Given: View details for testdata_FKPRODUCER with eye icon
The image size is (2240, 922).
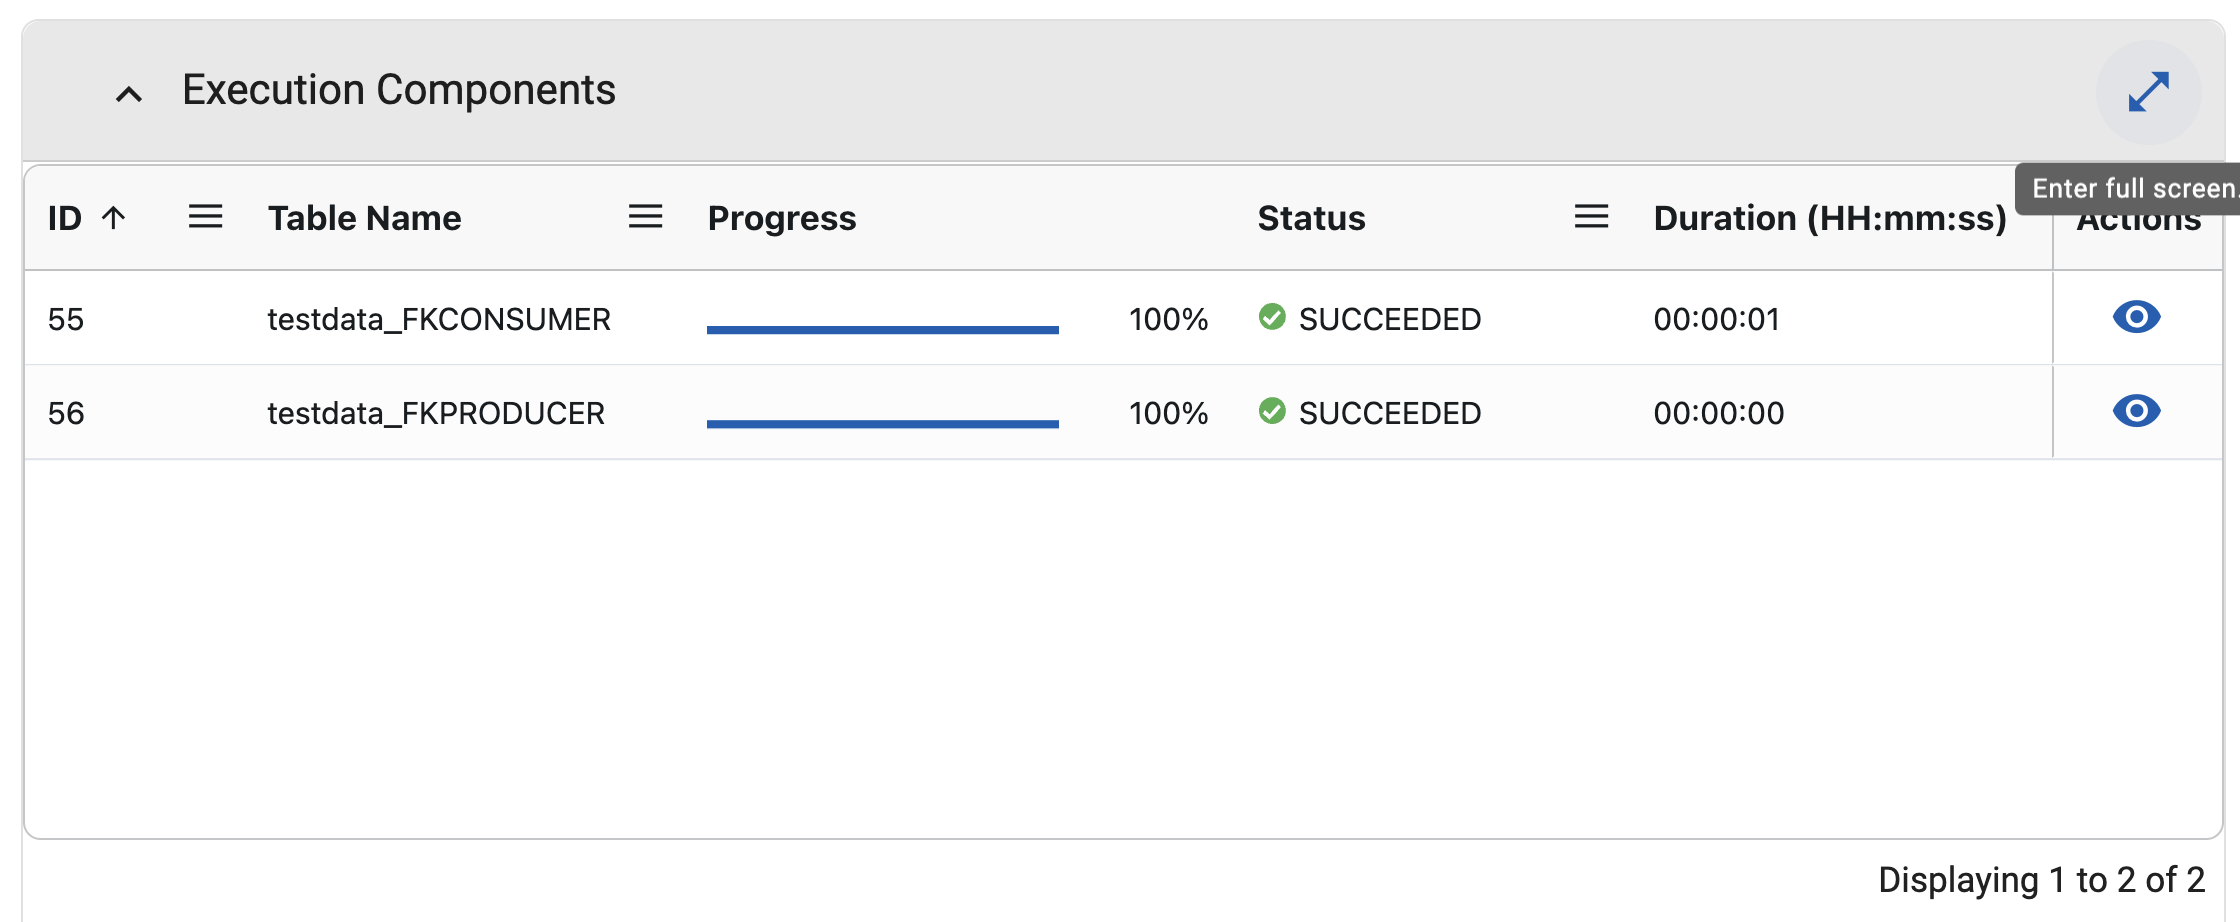Looking at the screenshot, I should click(2136, 412).
